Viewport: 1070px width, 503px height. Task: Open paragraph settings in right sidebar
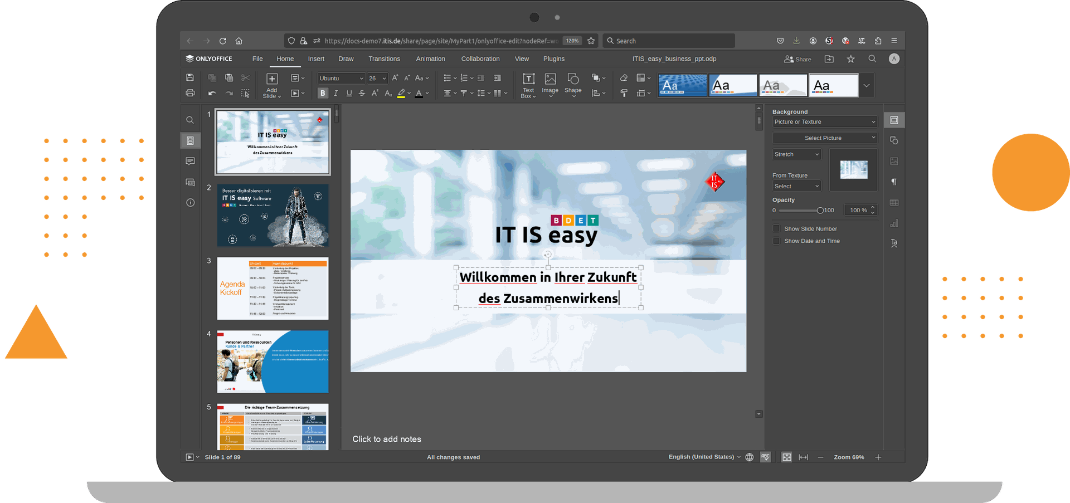[x=894, y=181]
